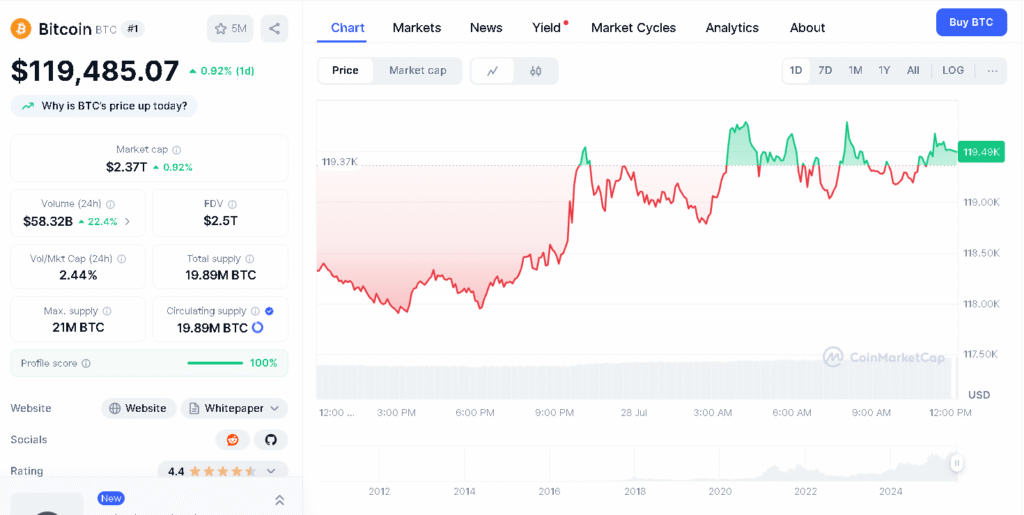Open the Yield tab
Screen dimensions: 1024x515
click(547, 28)
